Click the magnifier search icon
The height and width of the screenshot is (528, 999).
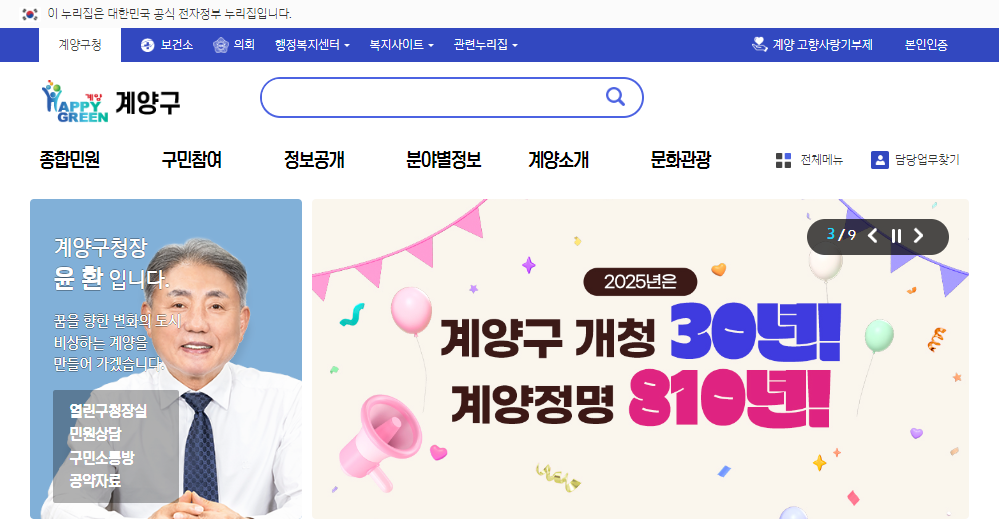click(x=615, y=97)
